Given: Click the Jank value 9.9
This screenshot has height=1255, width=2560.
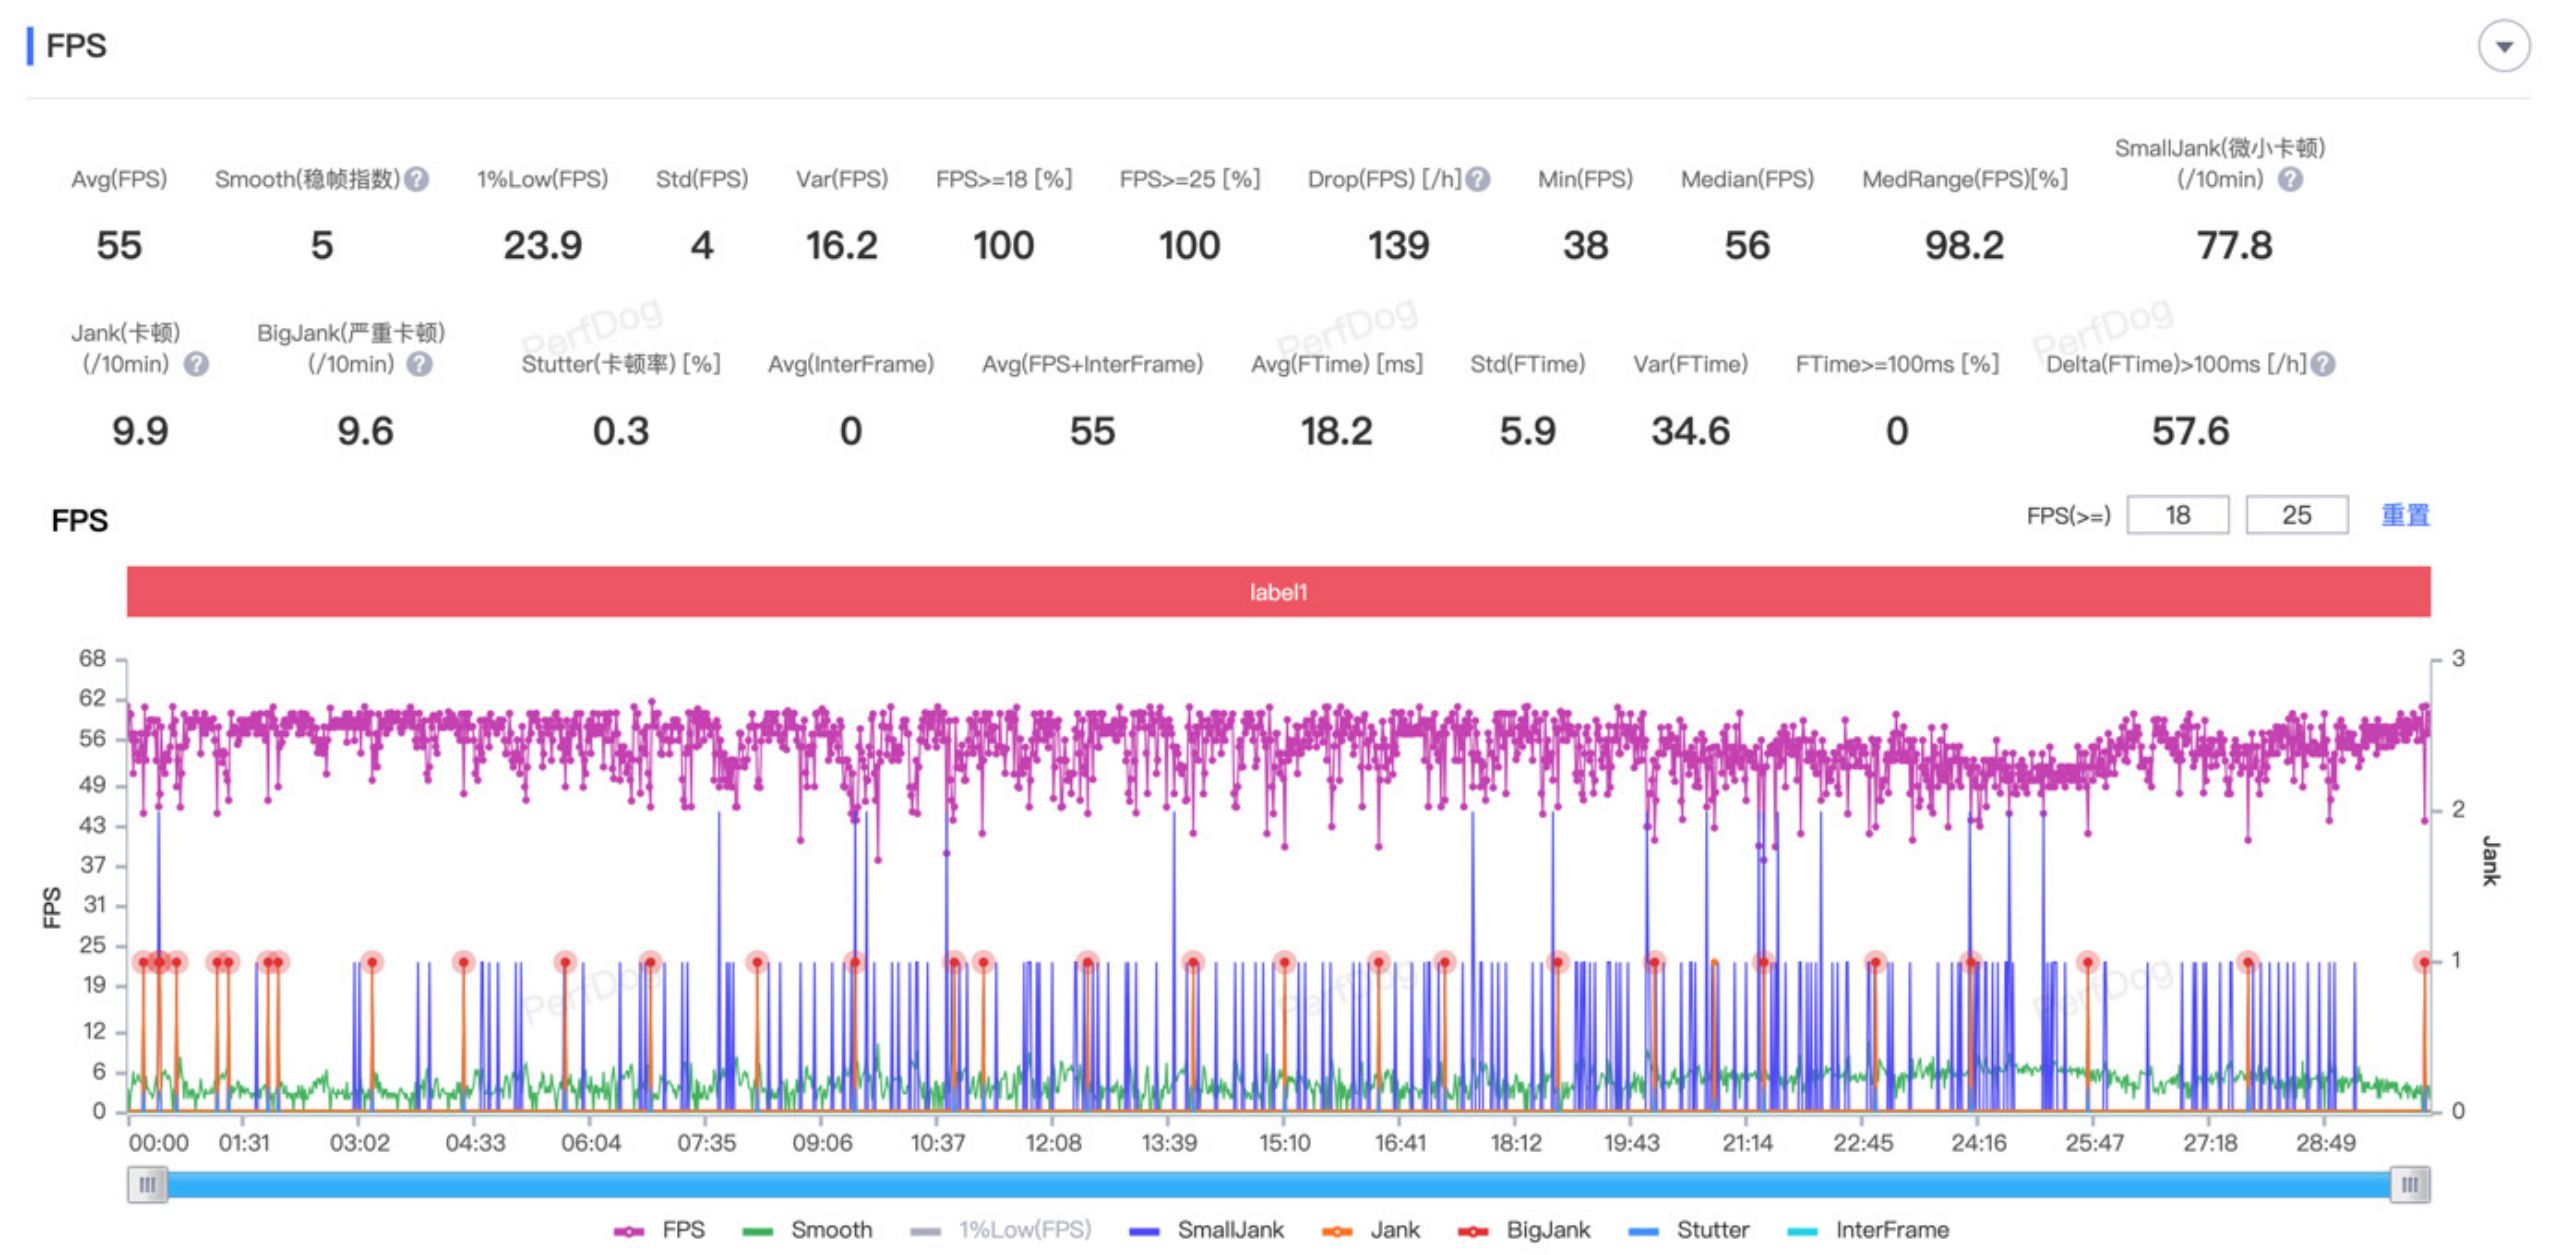Looking at the screenshot, I should 140,432.
